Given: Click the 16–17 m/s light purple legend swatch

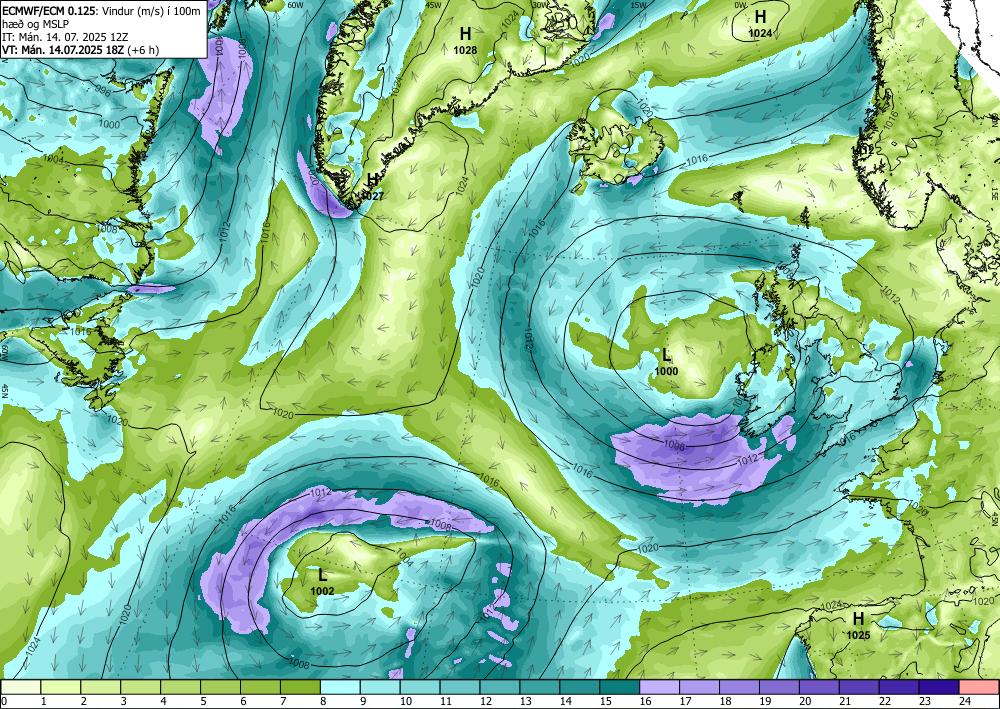Looking at the screenshot, I should coord(658,687).
